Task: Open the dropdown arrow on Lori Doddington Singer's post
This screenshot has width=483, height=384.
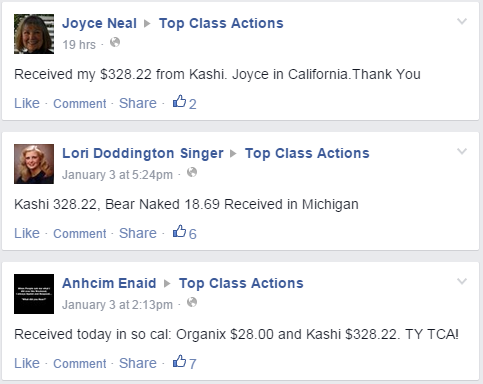Action: click(x=462, y=152)
